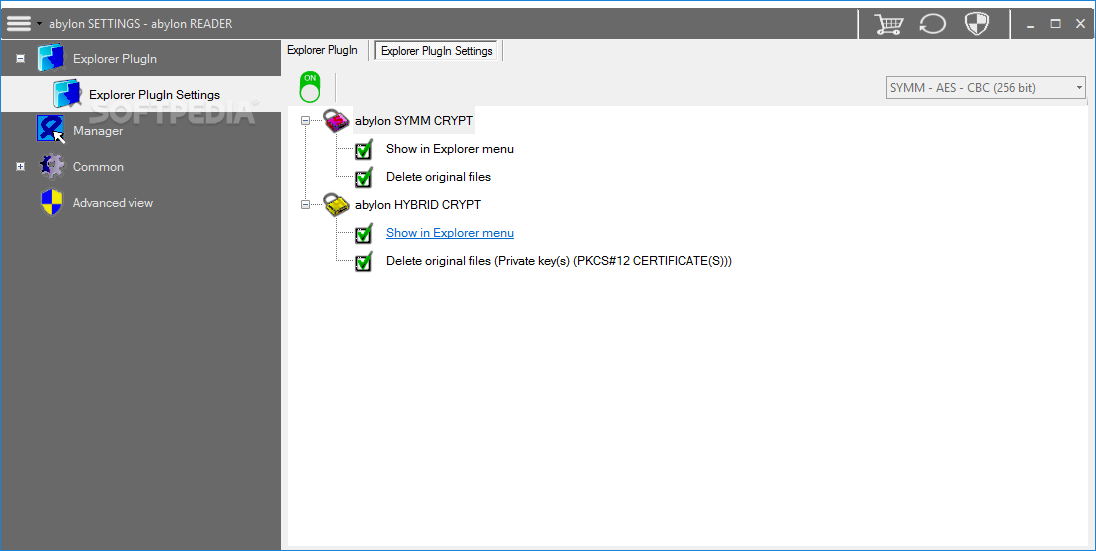Image resolution: width=1096 pixels, height=551 pixels.
Task: Click the yellow HYBRID CRYPT padlock icon
Action: 336,204
